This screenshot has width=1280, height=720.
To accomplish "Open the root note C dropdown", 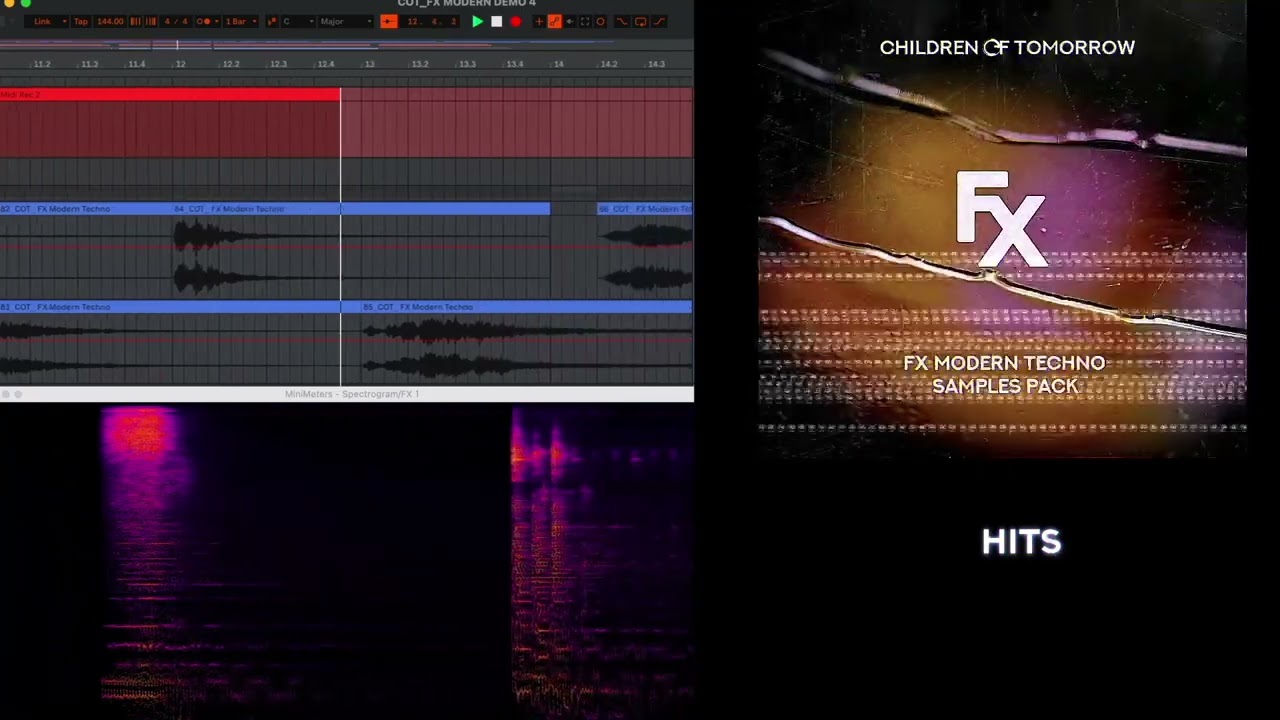I will [297, 21].
